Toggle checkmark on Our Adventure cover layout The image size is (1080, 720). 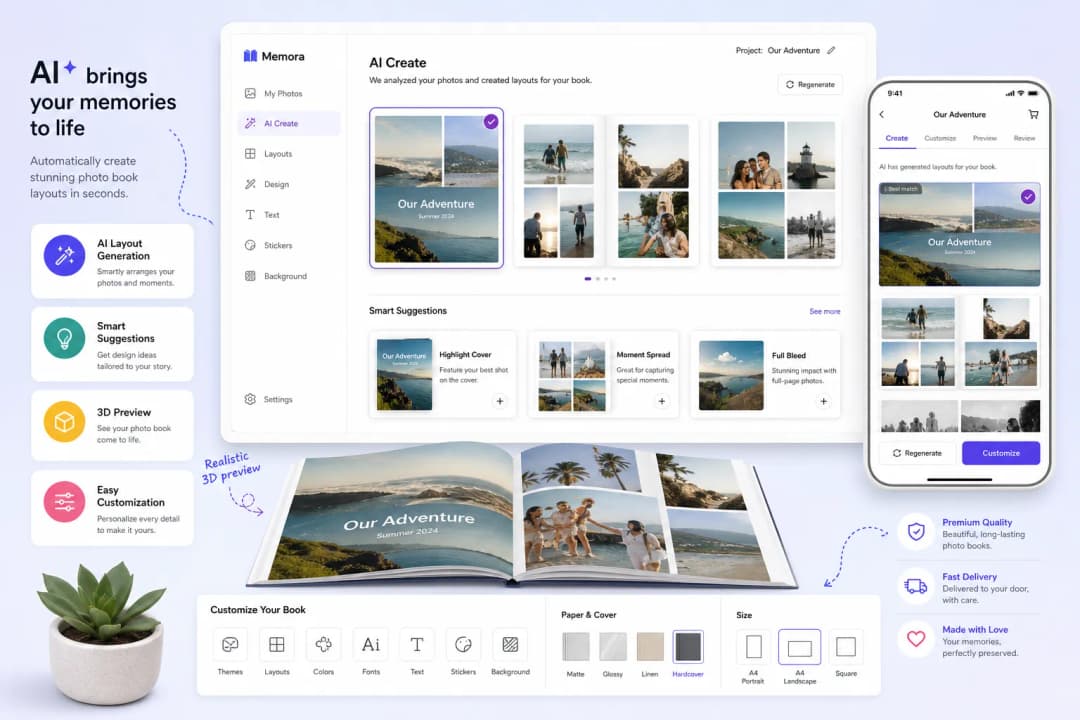point(490,121)
